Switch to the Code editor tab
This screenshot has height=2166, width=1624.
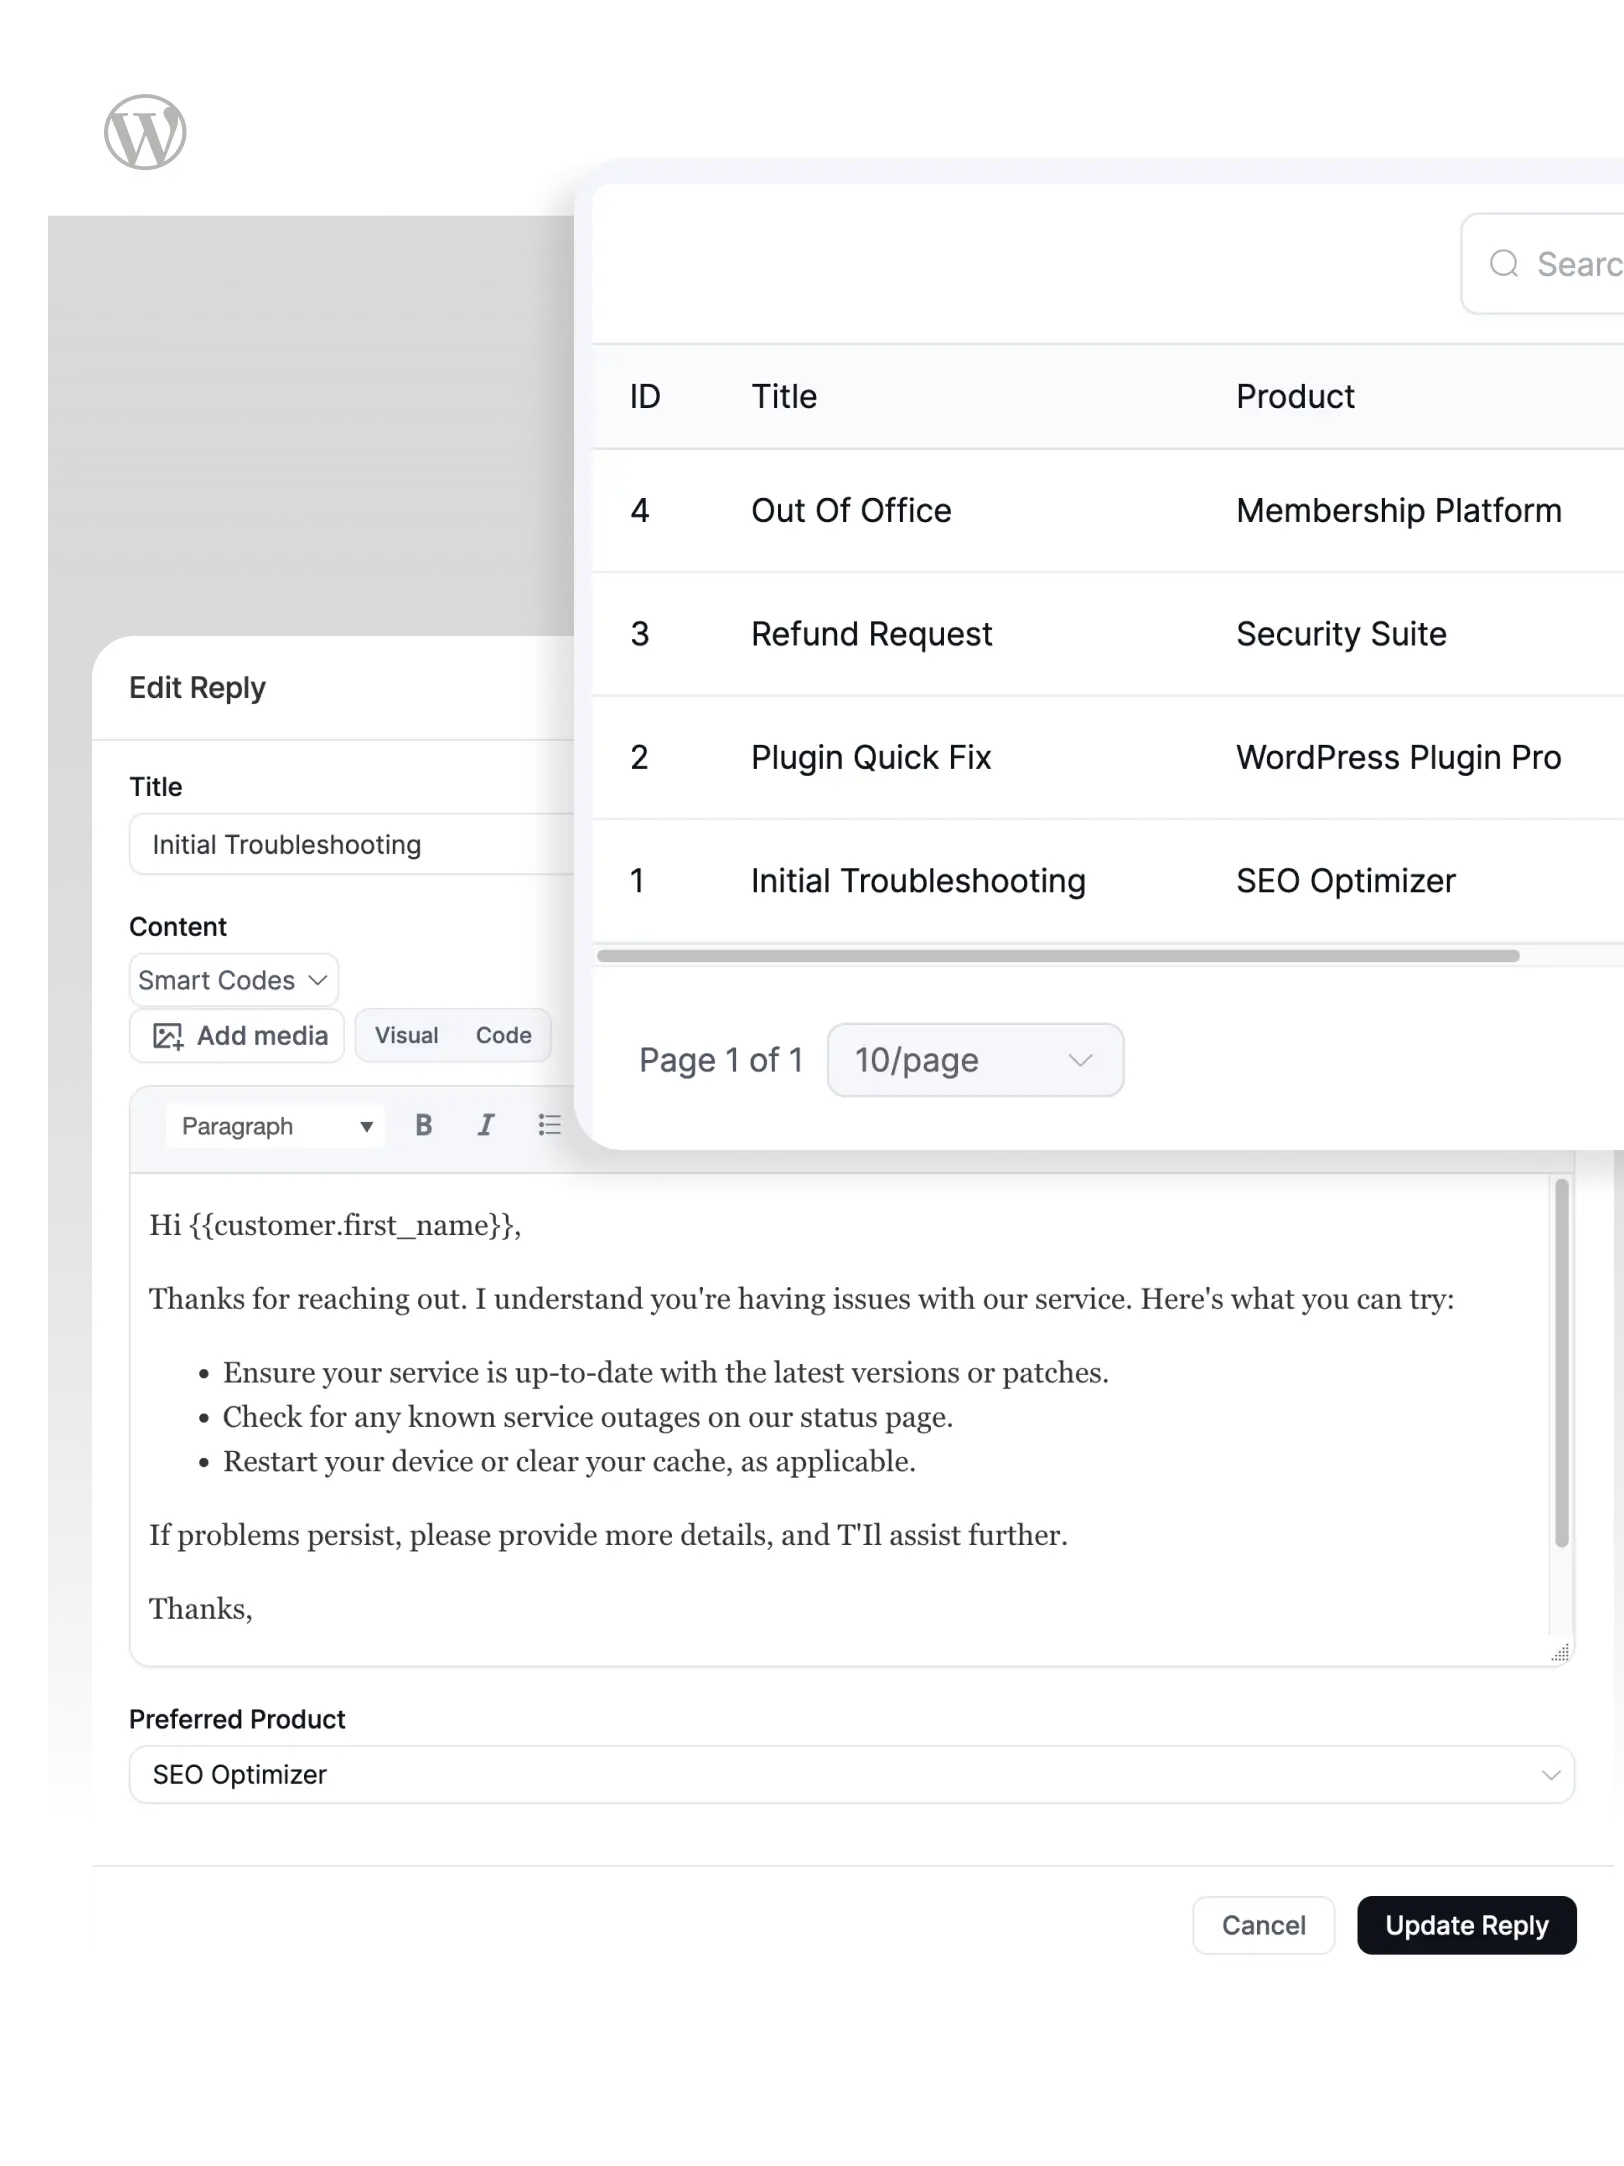tap(501, 1035)
